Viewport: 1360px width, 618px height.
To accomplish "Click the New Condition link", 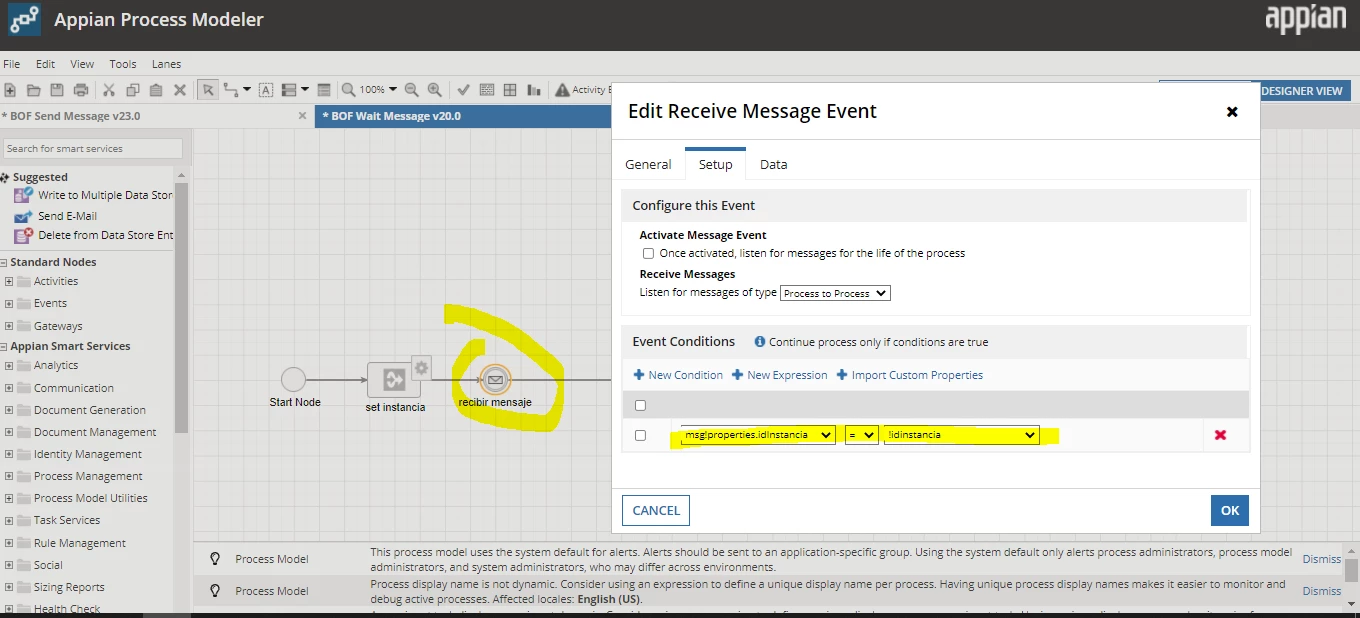I will click(678, 375).
